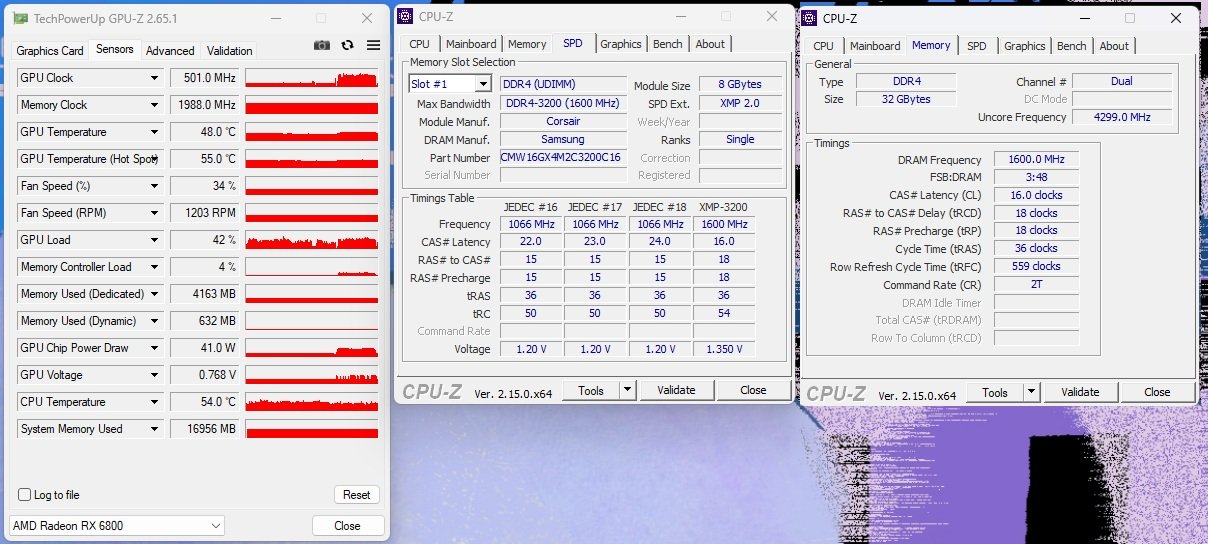Image resolution: width=1208 pixels, height=544 pixels.
Task: Open the Bench tab in the Memory window
Action: [1072, 46]
